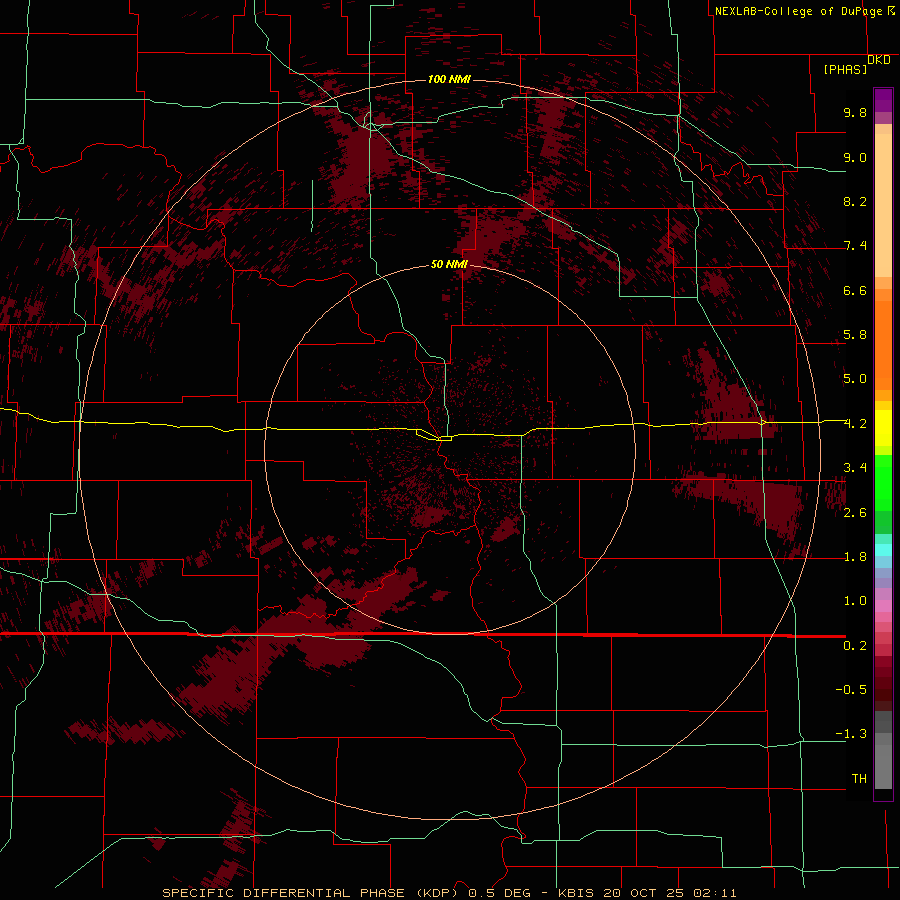
Task: Click the 1.8 legend value
Action: [855, 557]
